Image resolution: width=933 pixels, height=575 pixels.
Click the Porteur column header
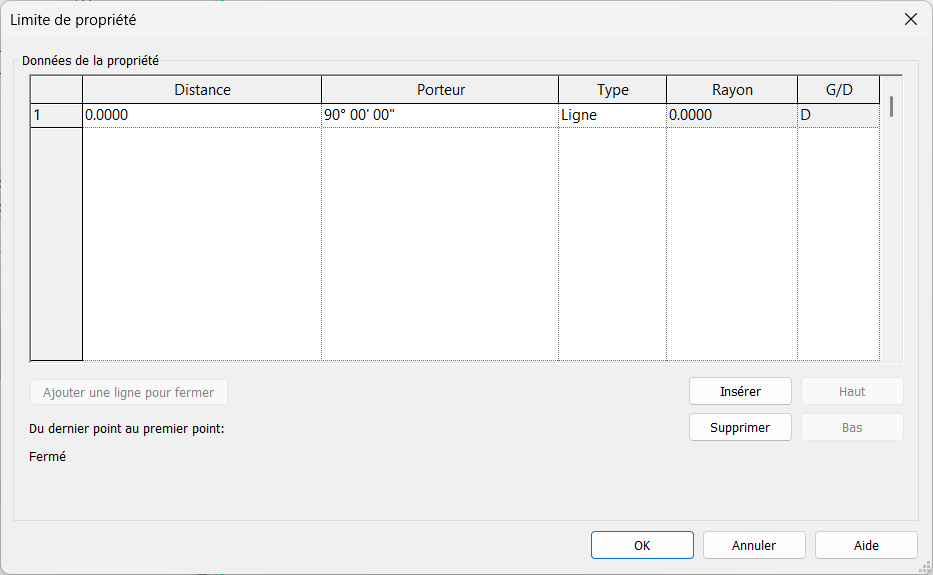pyautogui.click(x=440, y=90)
